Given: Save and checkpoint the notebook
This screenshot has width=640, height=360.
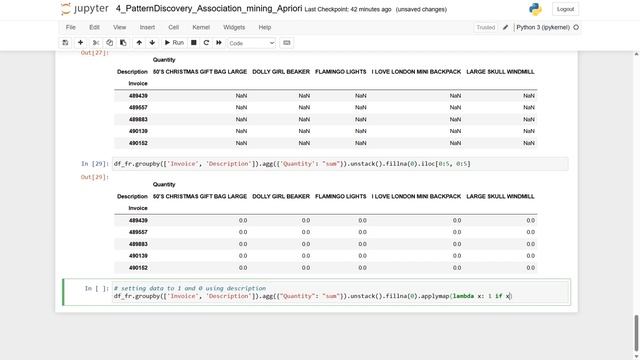Looking at the screenshot, I should 65,43.
